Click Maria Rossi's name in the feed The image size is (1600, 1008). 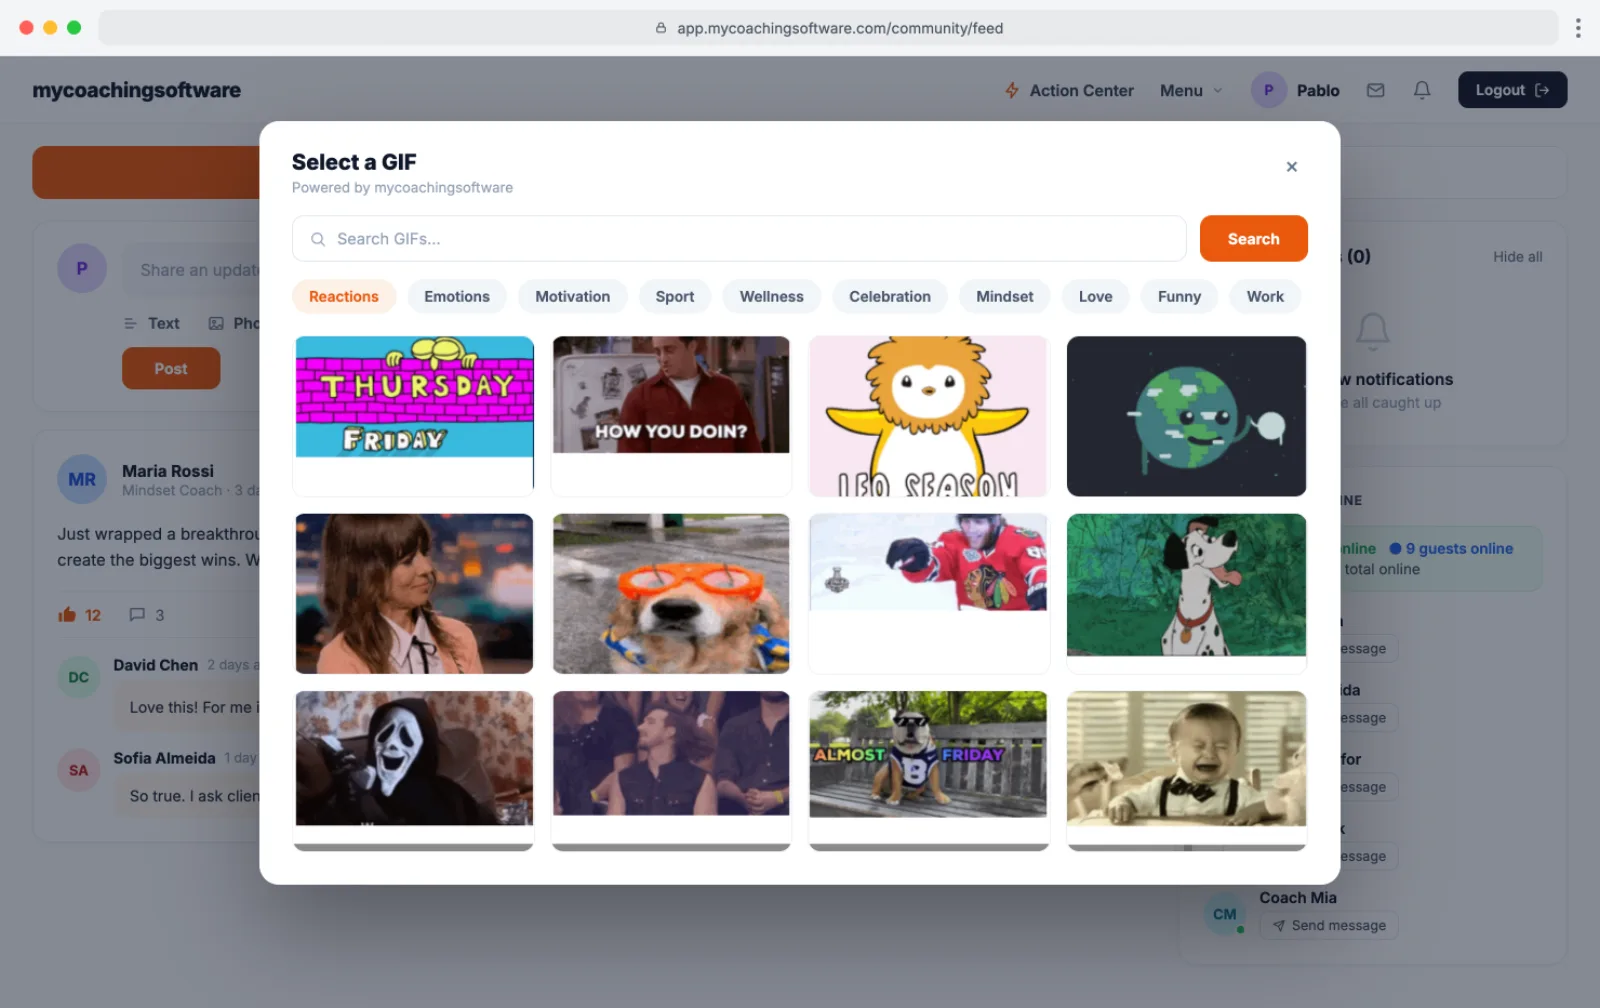click(x=168, y=471)
